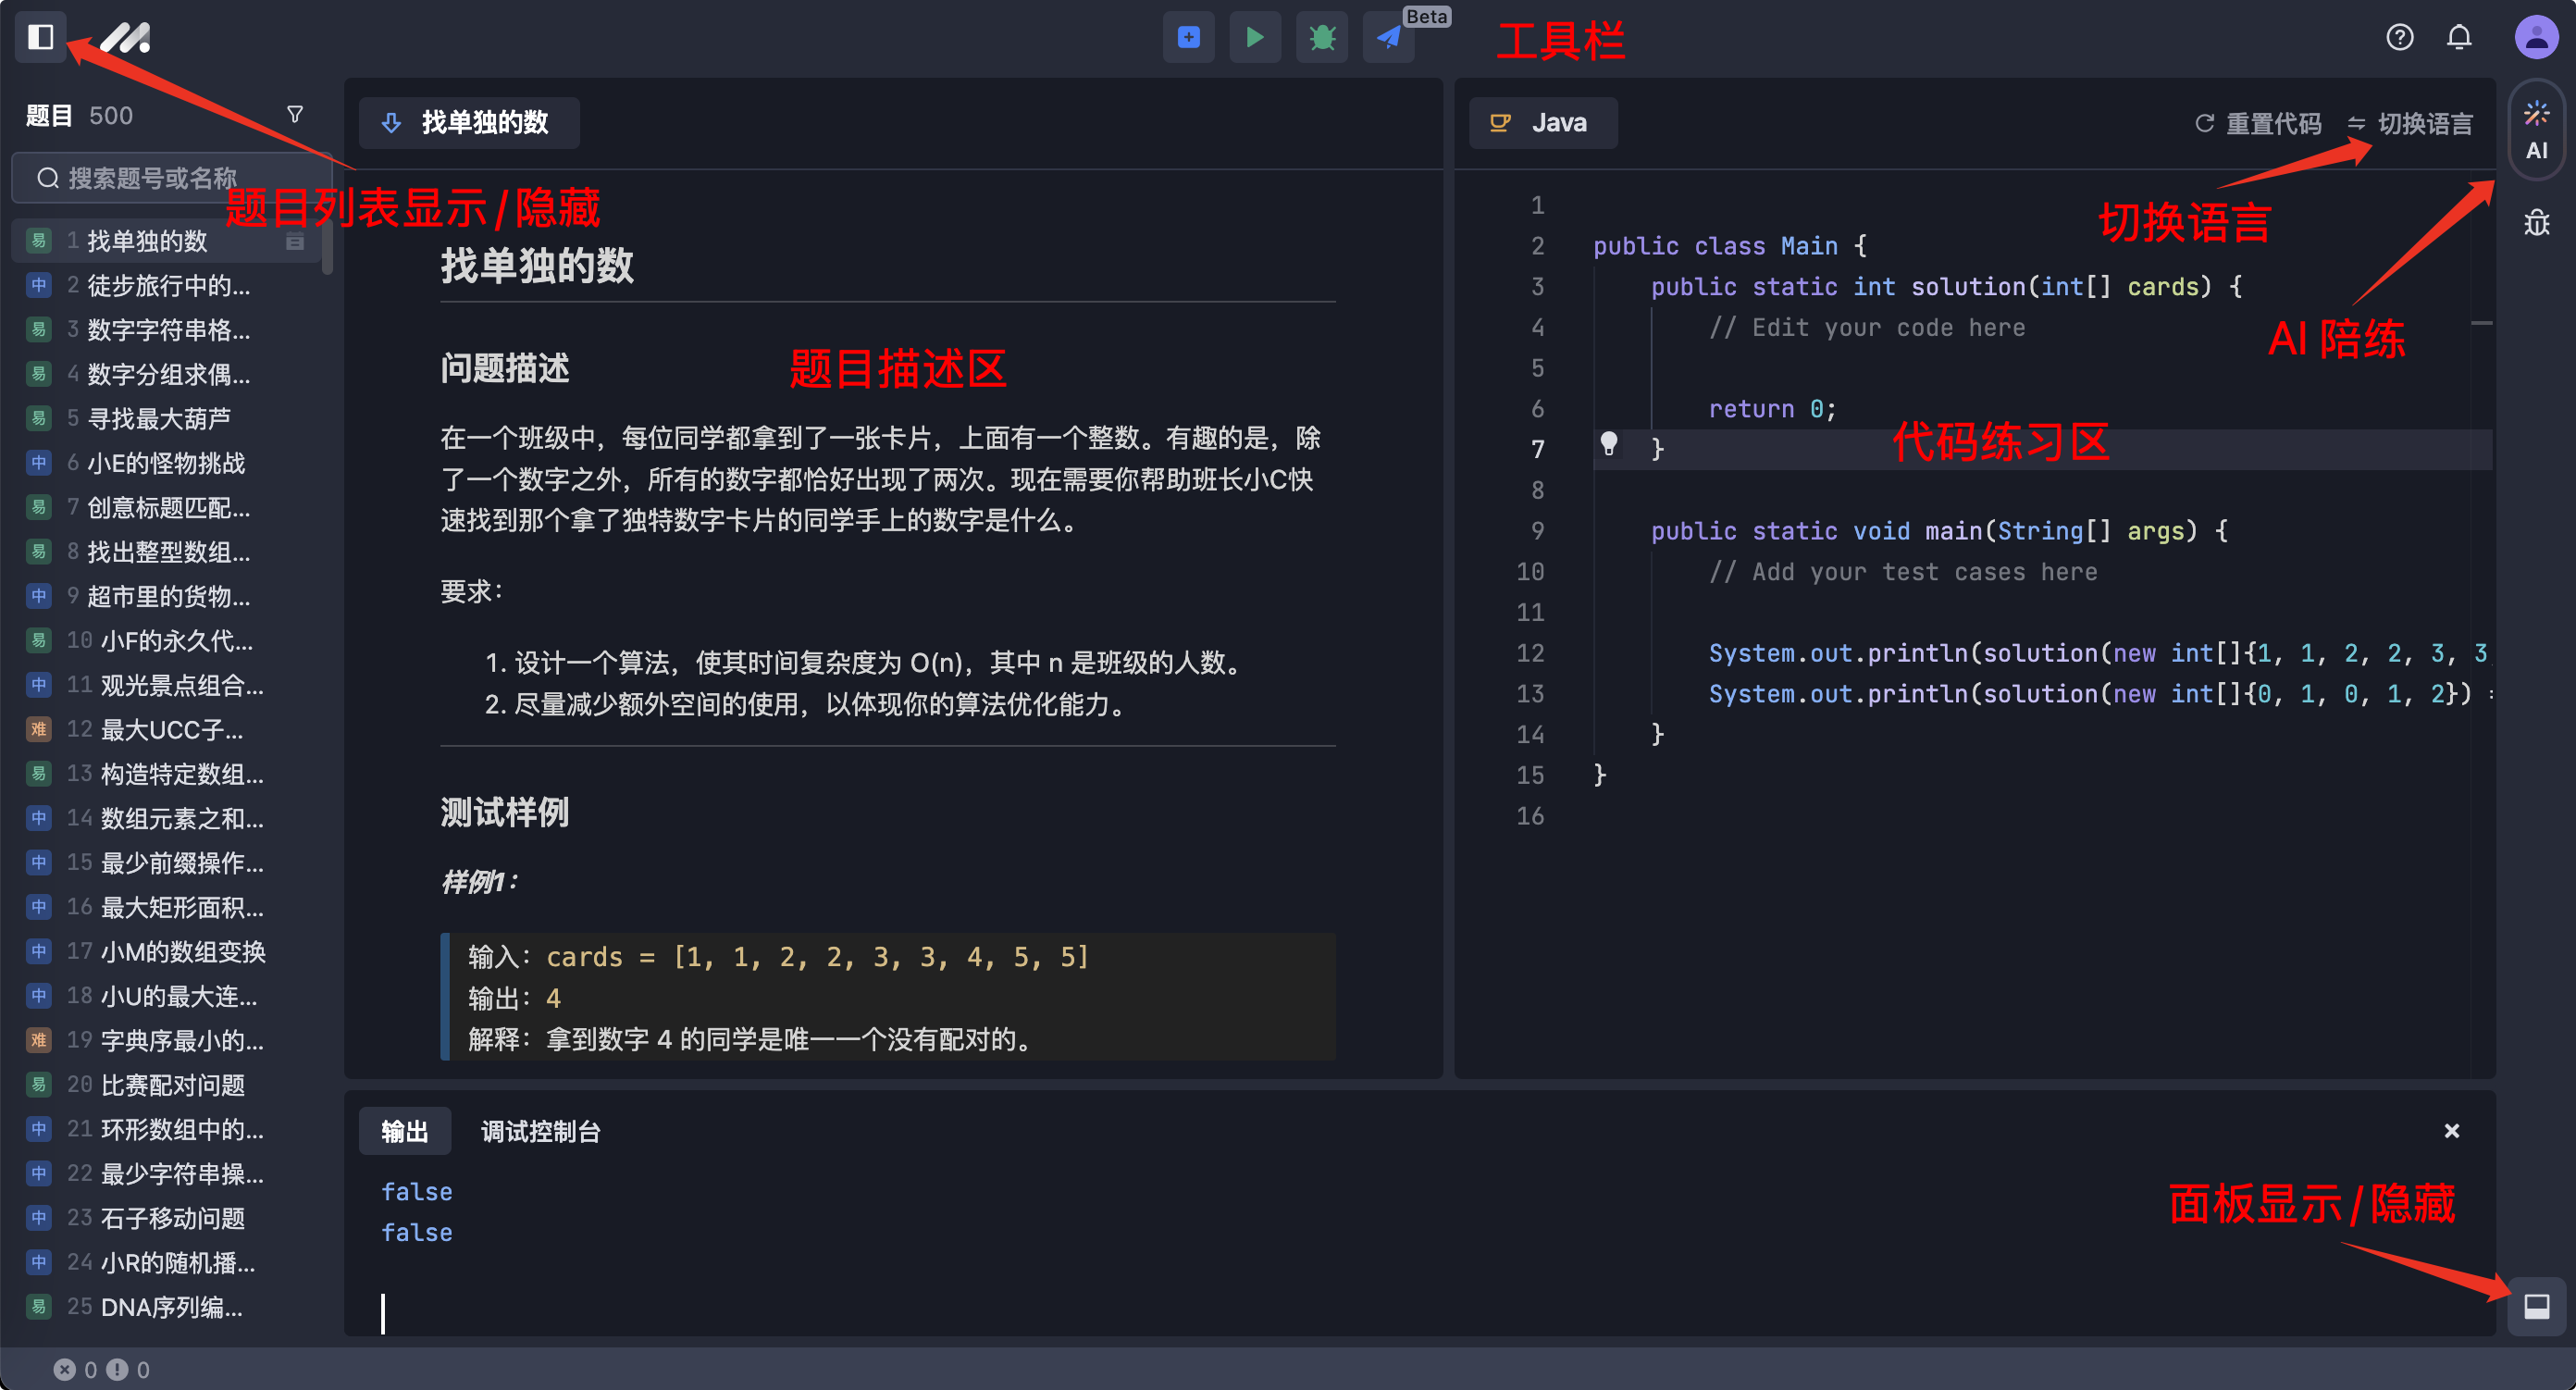Screen dimensions: 2576x1390
Task: Open the AI coaching panel
Action: pyautogui.click(x=2536, y=130)
